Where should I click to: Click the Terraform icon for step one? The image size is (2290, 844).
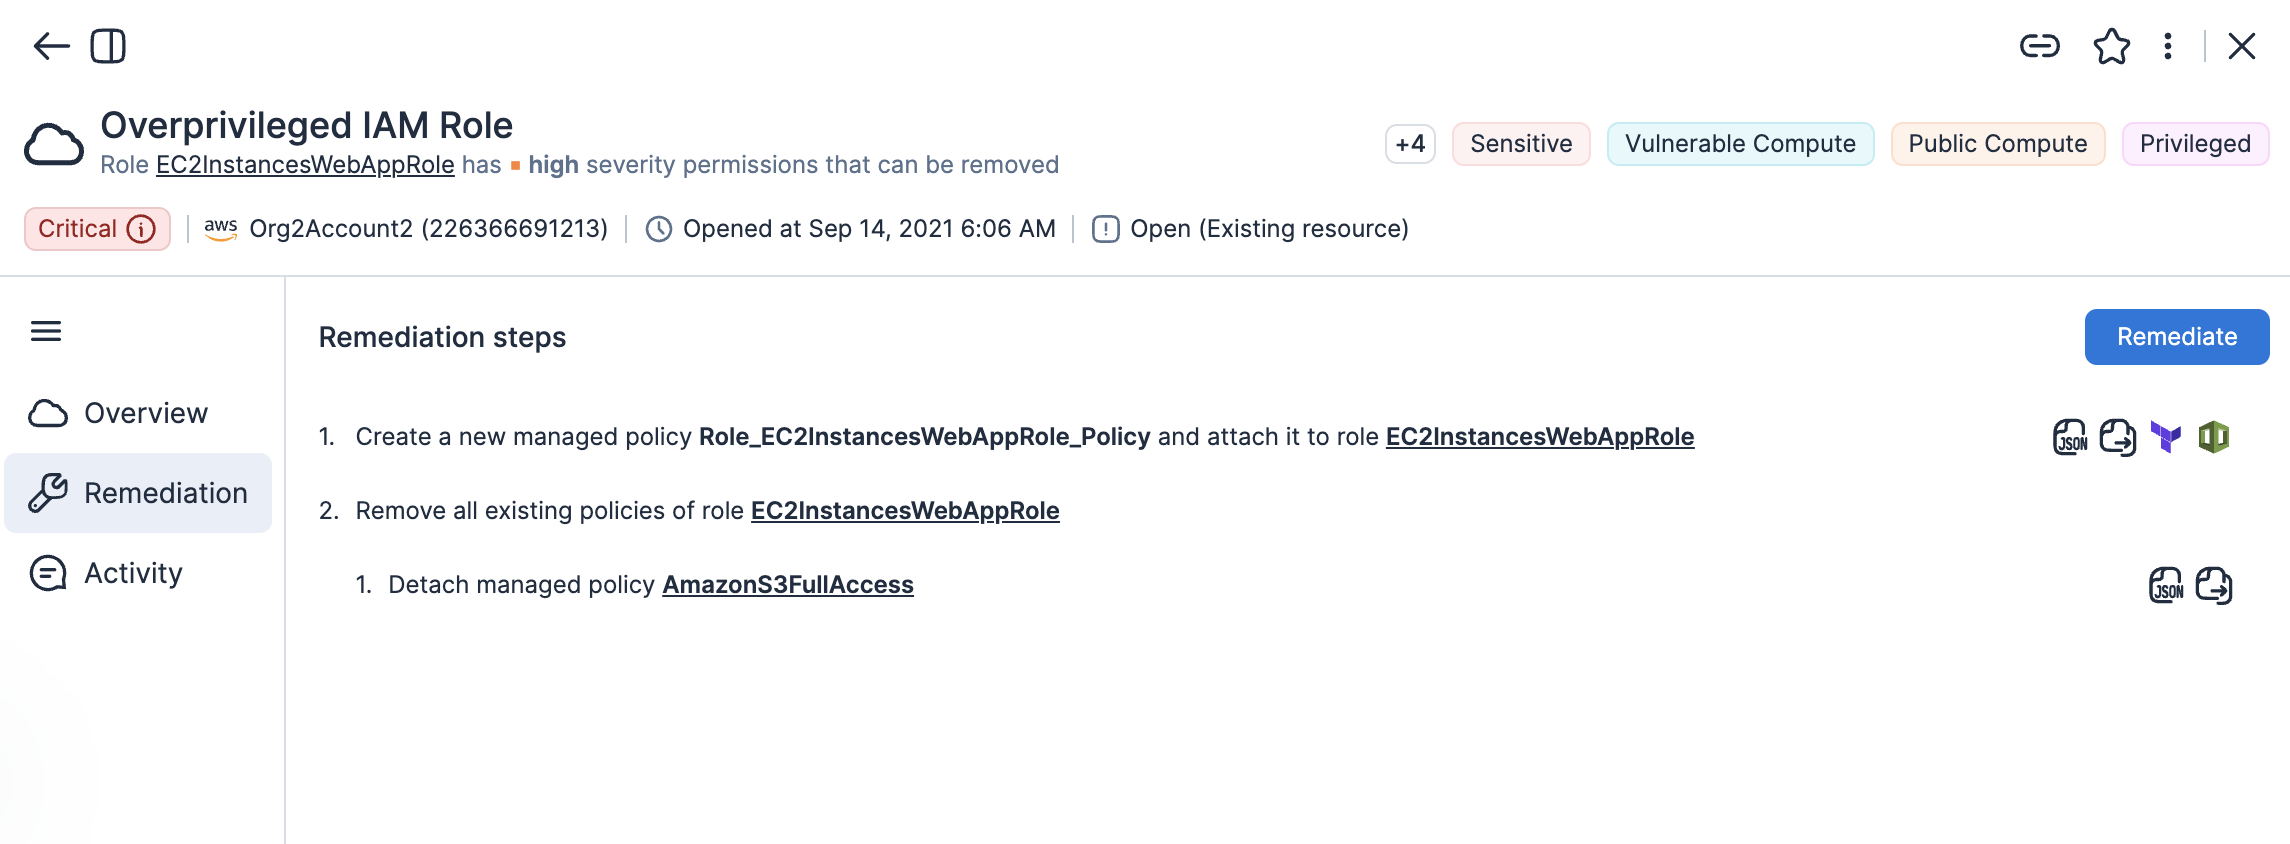[2165, 437]
